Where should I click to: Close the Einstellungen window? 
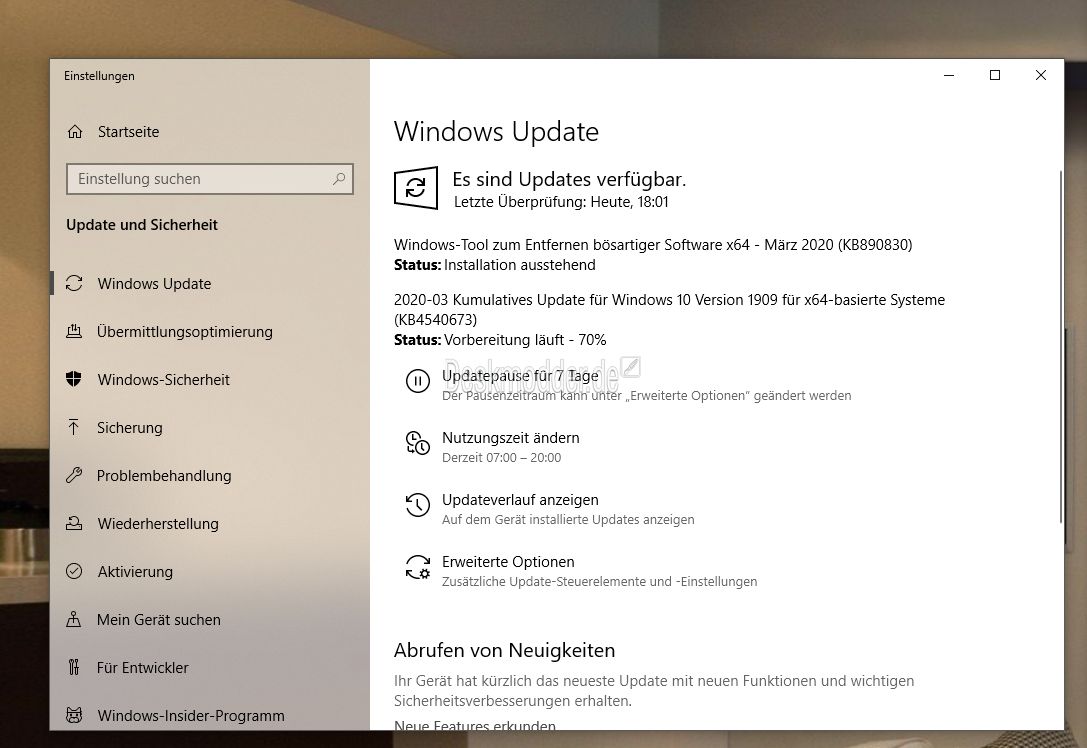(1041, 75)
